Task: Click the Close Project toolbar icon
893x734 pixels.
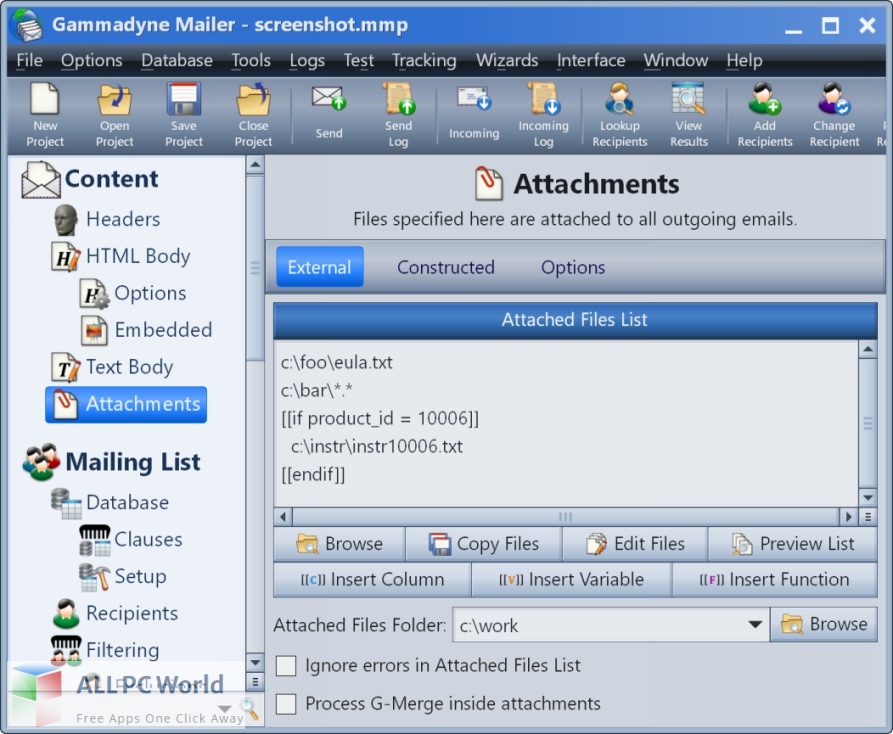Action: [253, 115]
